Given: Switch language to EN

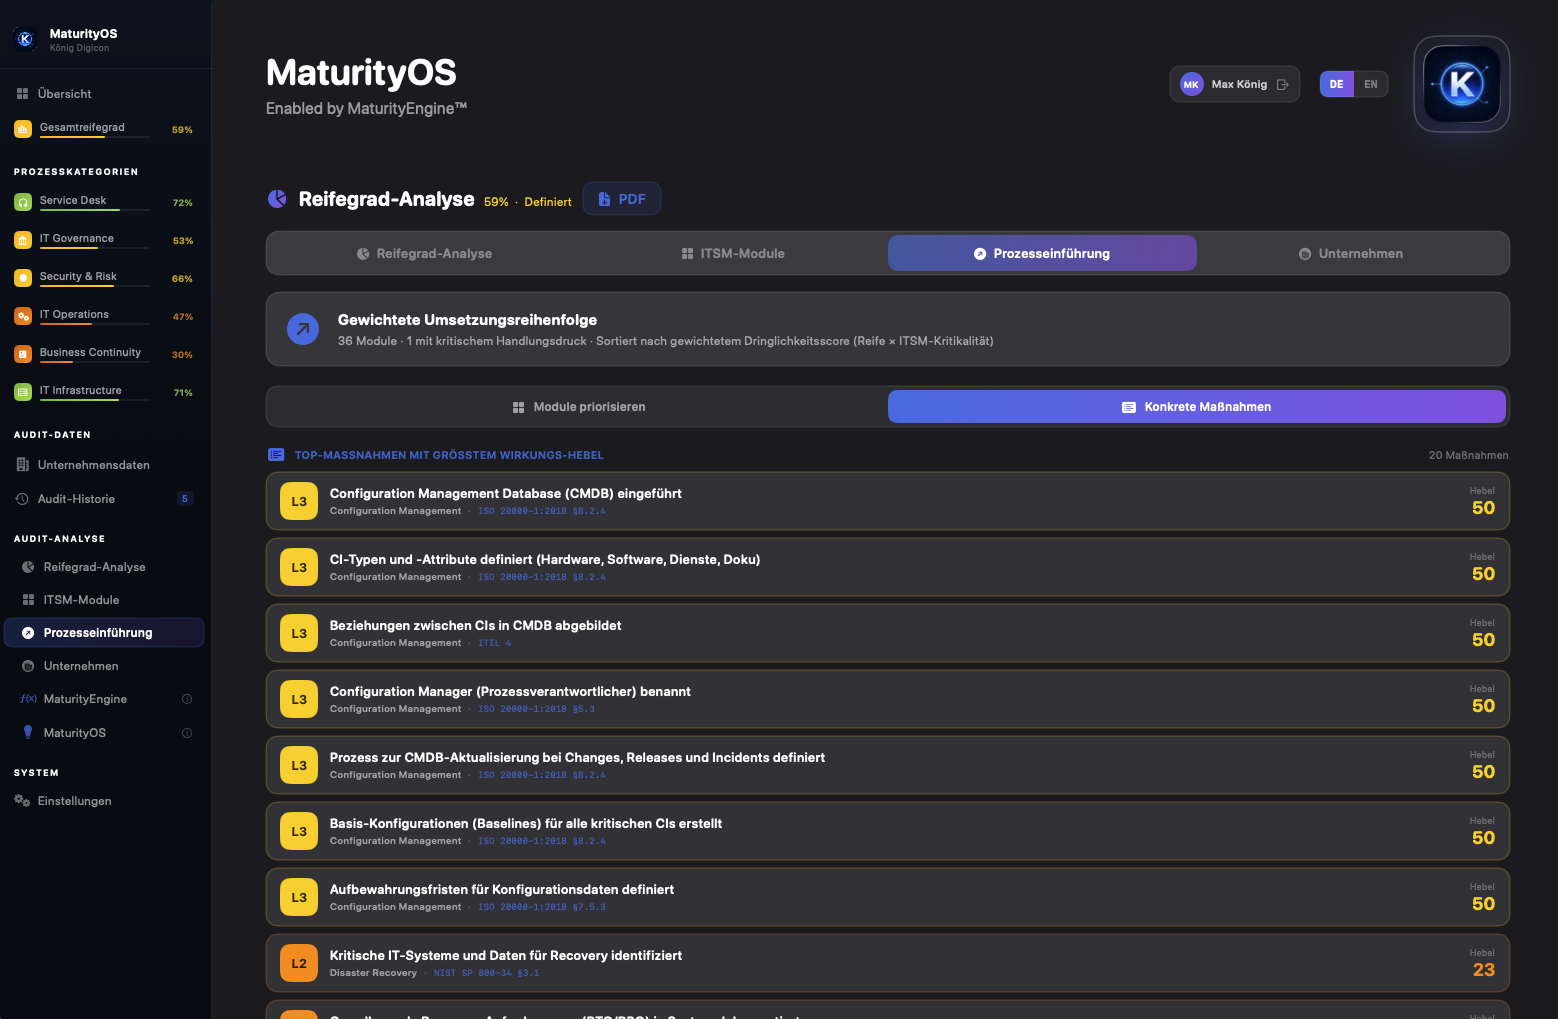Looking at the screenshot, I should [1371, 84].
